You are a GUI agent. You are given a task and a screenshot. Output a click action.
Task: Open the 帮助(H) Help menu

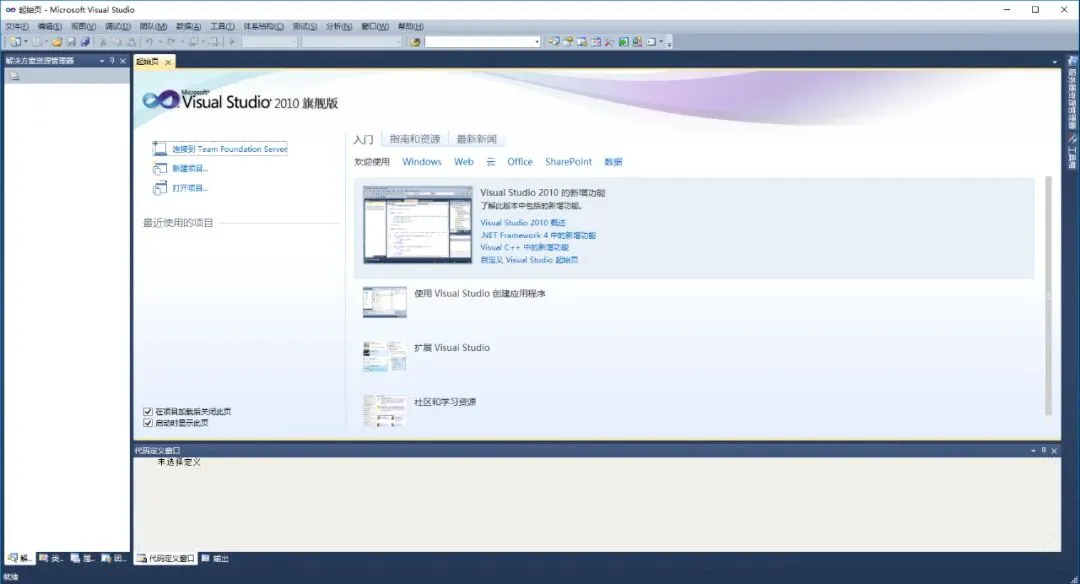[411, 26]
